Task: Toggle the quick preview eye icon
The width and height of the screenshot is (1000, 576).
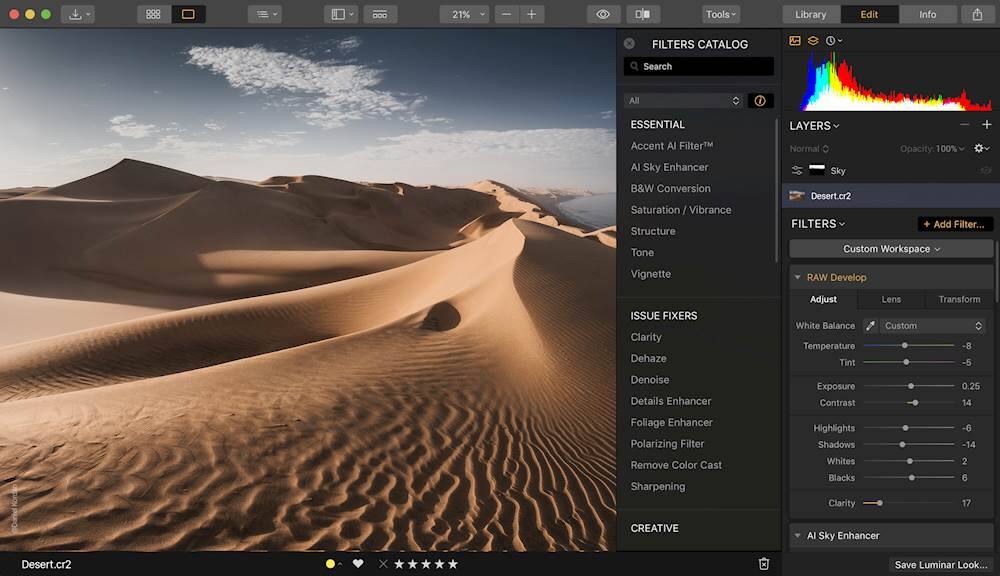Action: 603,14
